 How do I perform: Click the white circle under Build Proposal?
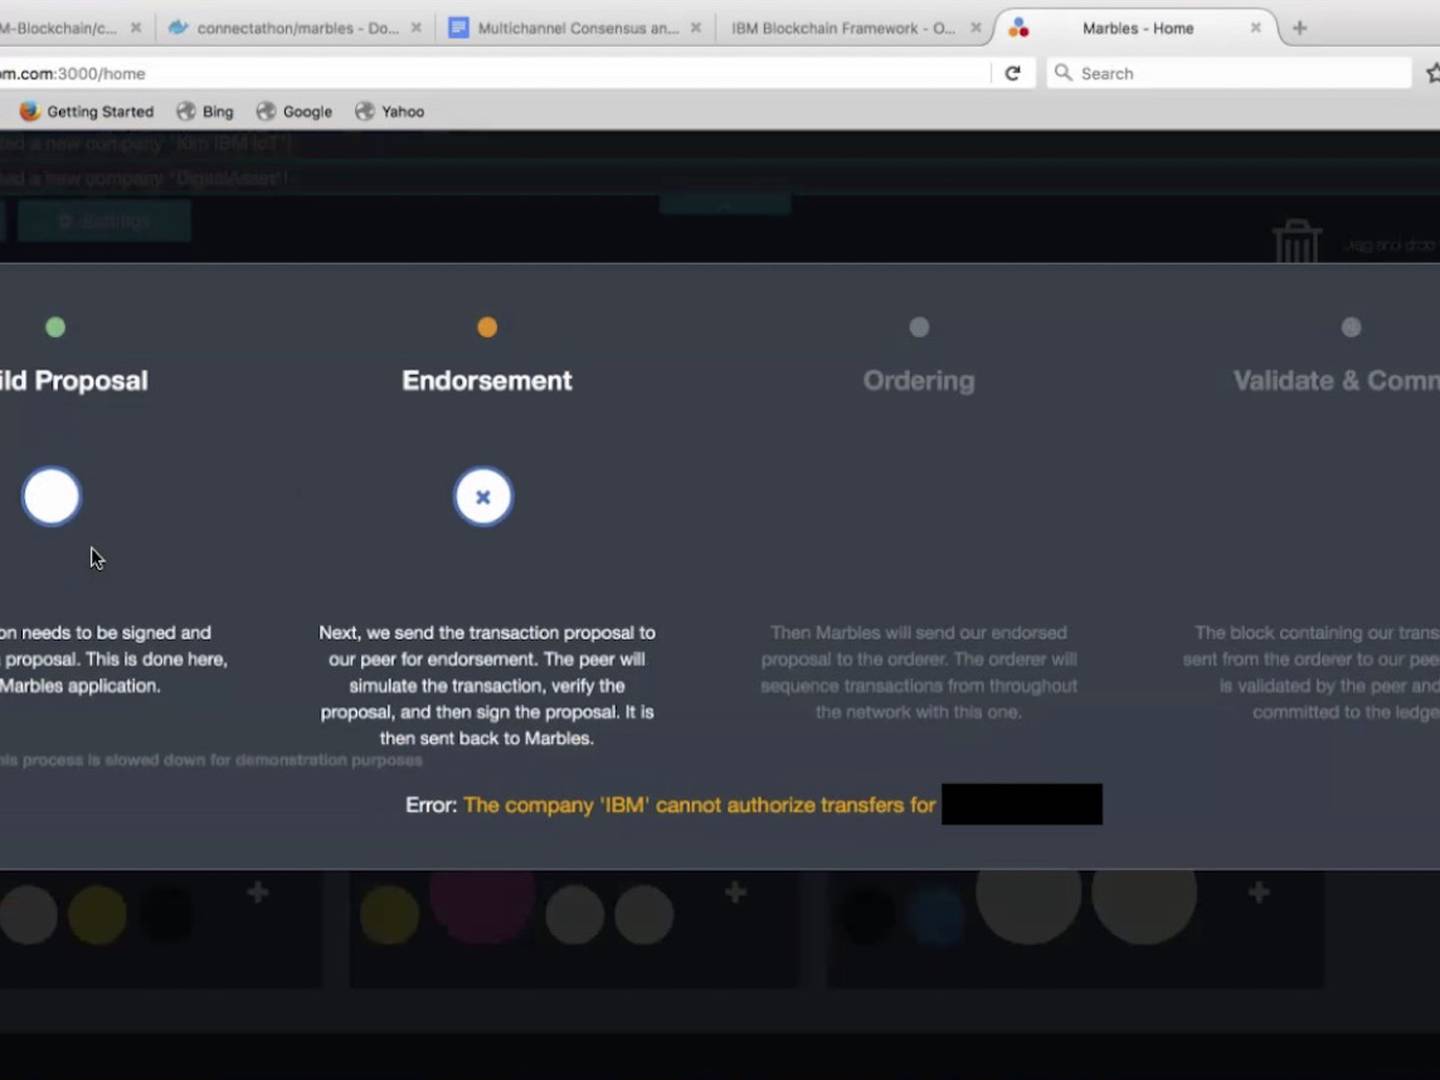pos(51,496)
